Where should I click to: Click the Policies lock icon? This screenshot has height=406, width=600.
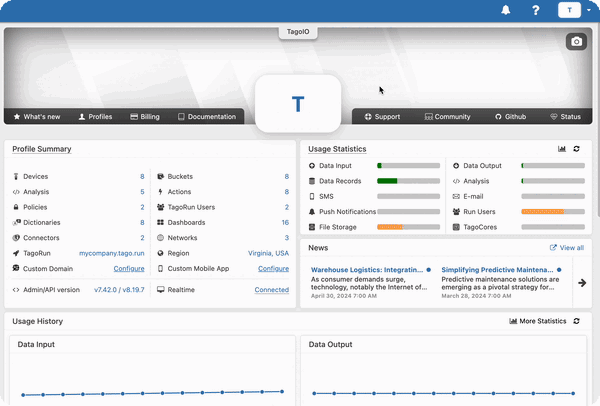click(x=16, y=207)
